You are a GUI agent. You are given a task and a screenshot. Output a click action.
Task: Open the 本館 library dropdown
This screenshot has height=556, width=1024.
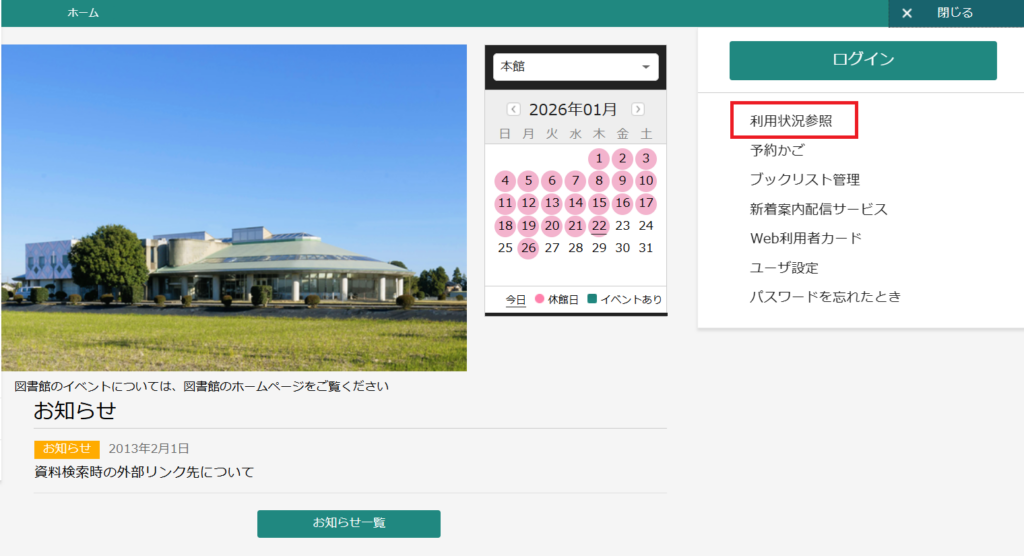(575, 67)
